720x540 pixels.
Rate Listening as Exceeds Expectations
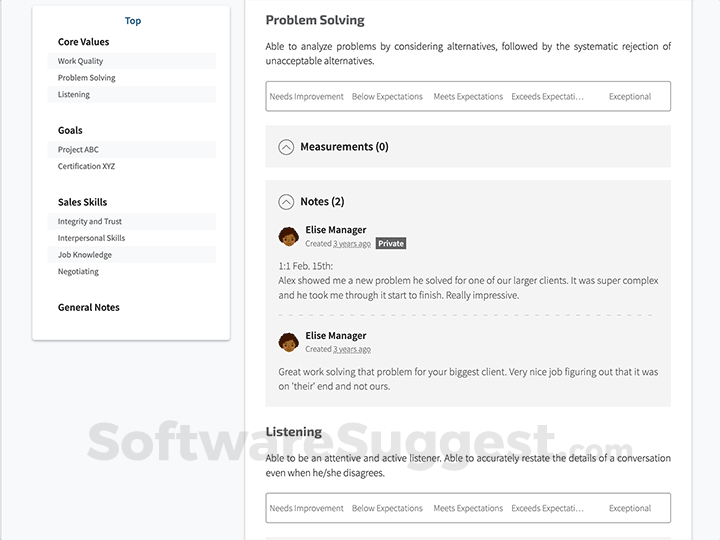pos(547,508)
